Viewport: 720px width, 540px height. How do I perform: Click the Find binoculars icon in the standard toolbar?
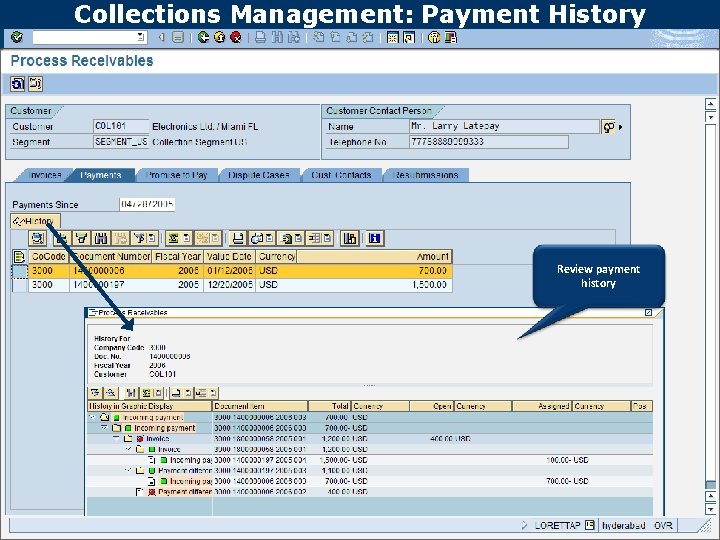[277, 38]
